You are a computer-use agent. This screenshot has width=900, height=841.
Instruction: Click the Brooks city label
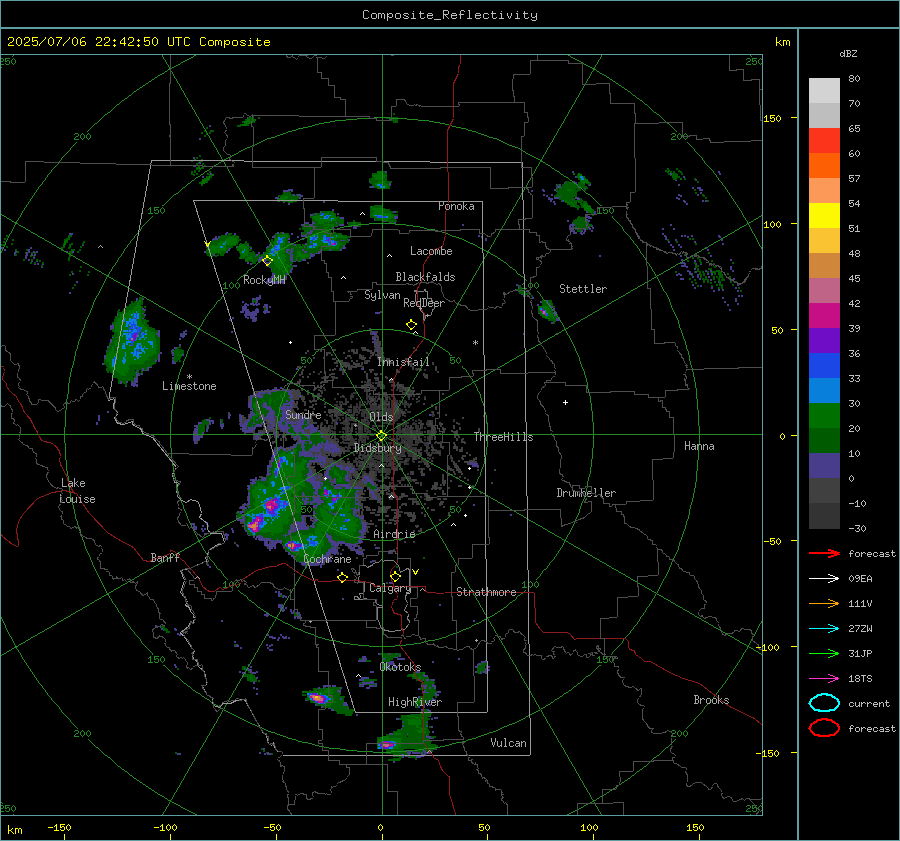tap(711, 700)
